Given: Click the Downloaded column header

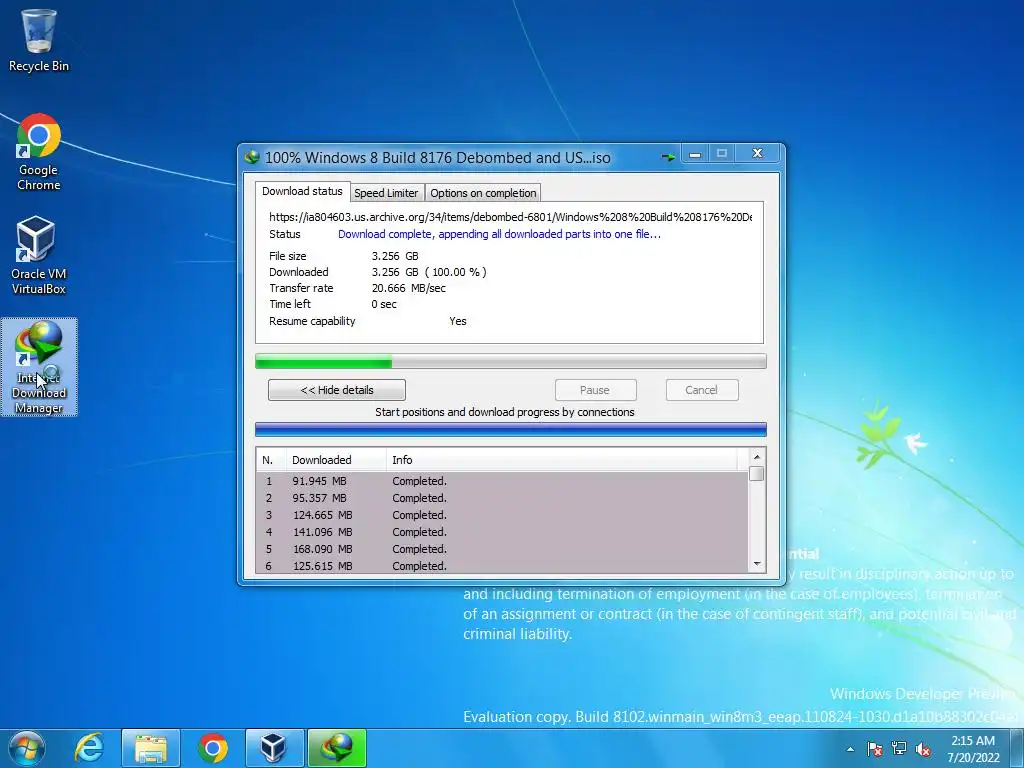Looking at the screenshot, I should pos(336,460).
